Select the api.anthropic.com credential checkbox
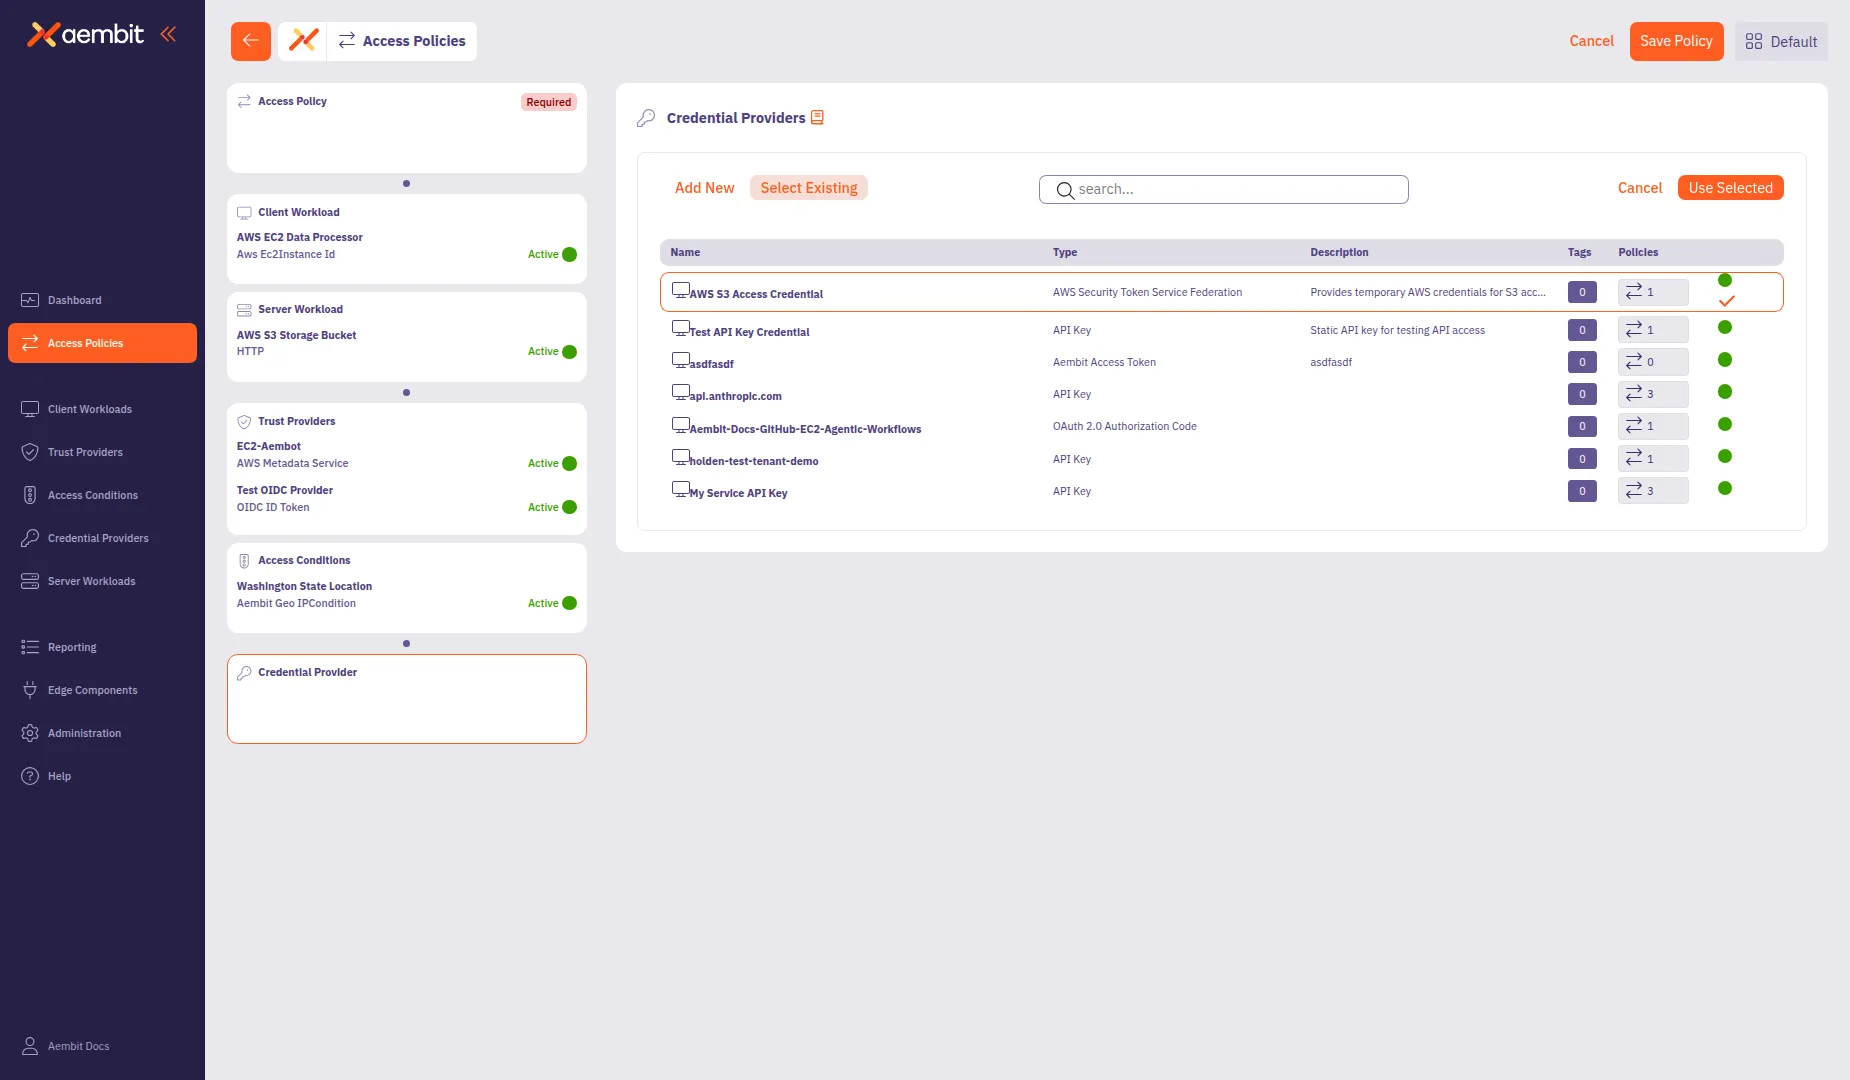 (x=681, y=392)
